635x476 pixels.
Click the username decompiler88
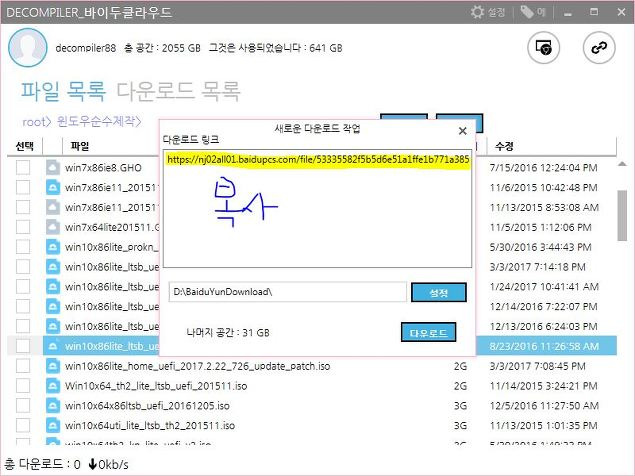point(85,48)
